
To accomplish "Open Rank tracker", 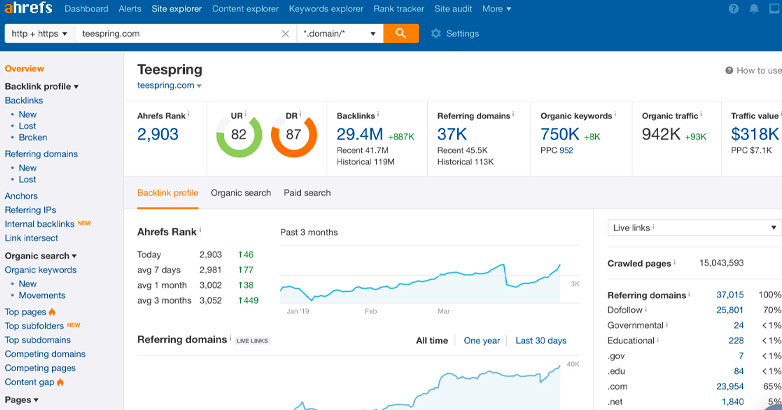I will (x=399, y=8).
